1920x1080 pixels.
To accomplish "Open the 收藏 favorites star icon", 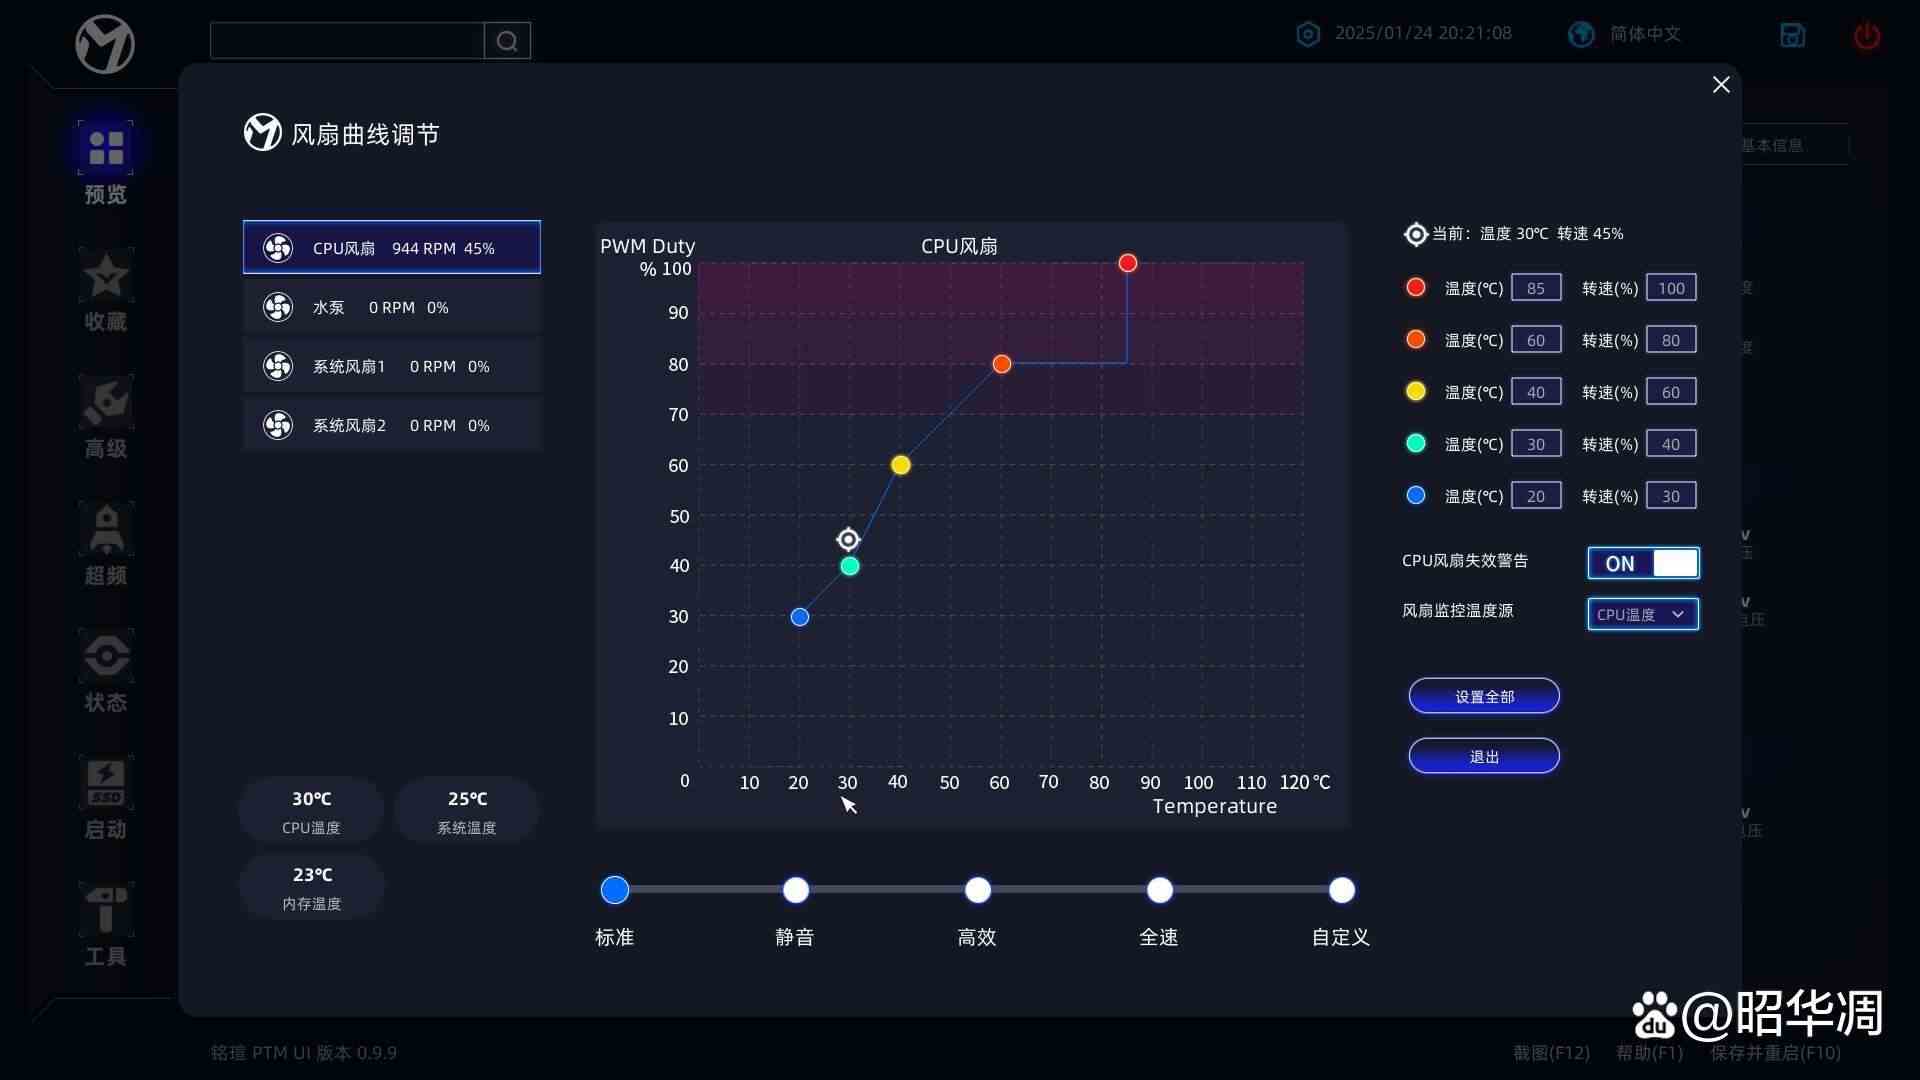I will click(x=105, y=276).
